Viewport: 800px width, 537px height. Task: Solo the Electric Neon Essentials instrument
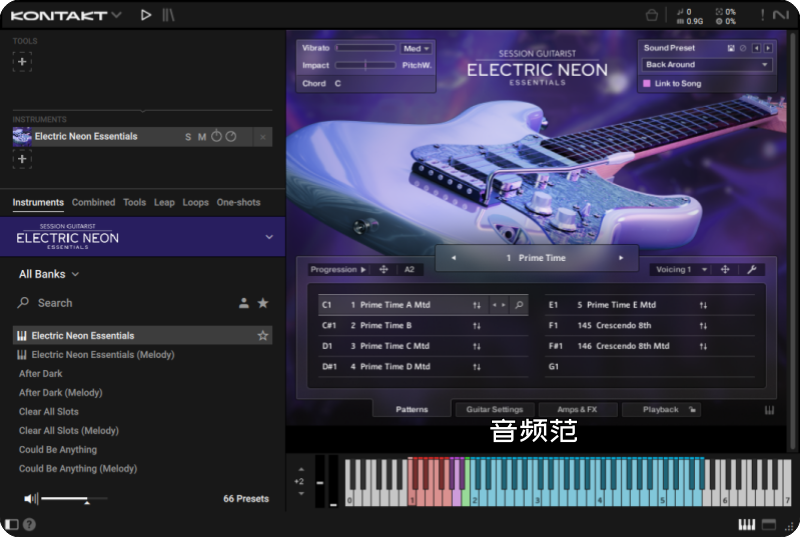188,137
